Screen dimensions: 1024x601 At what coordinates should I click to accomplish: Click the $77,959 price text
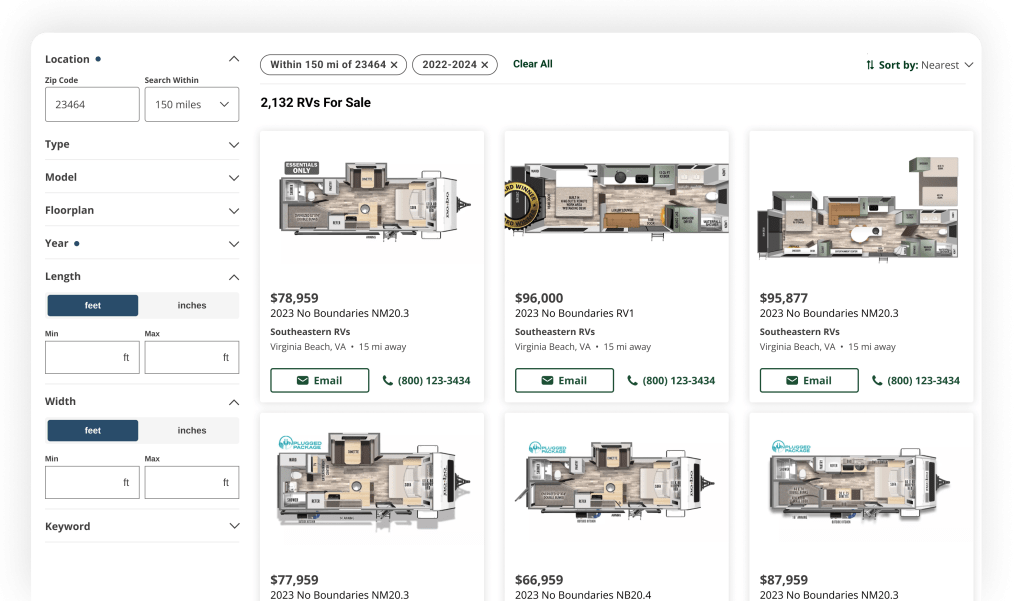295,579
